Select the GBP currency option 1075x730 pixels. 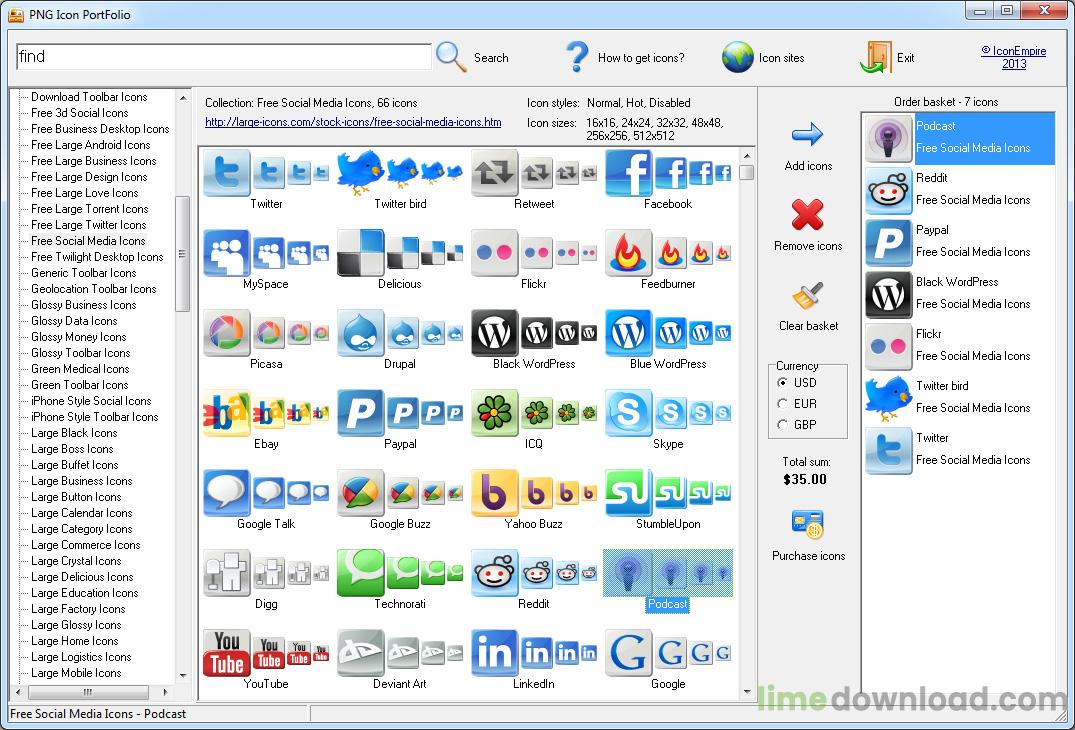783,425
